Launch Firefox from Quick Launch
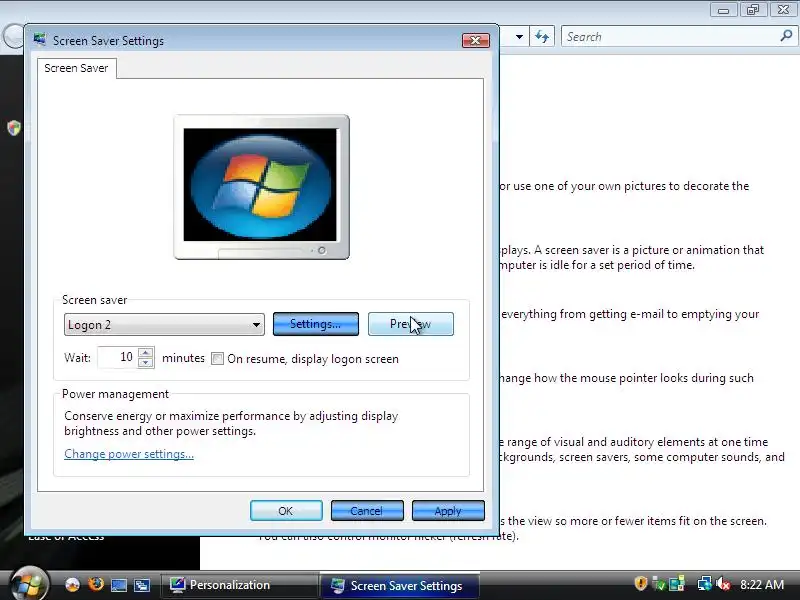 [x=95, y=584]
